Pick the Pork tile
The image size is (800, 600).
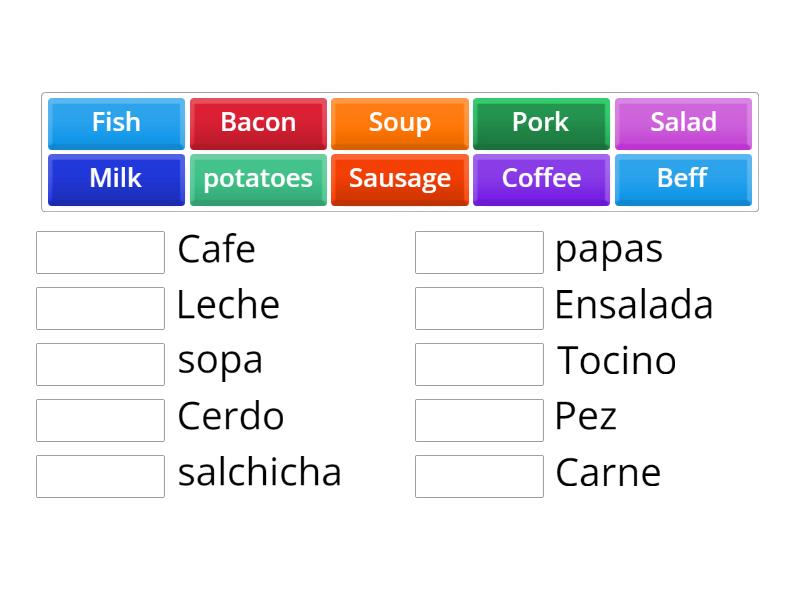click(541, 123)
